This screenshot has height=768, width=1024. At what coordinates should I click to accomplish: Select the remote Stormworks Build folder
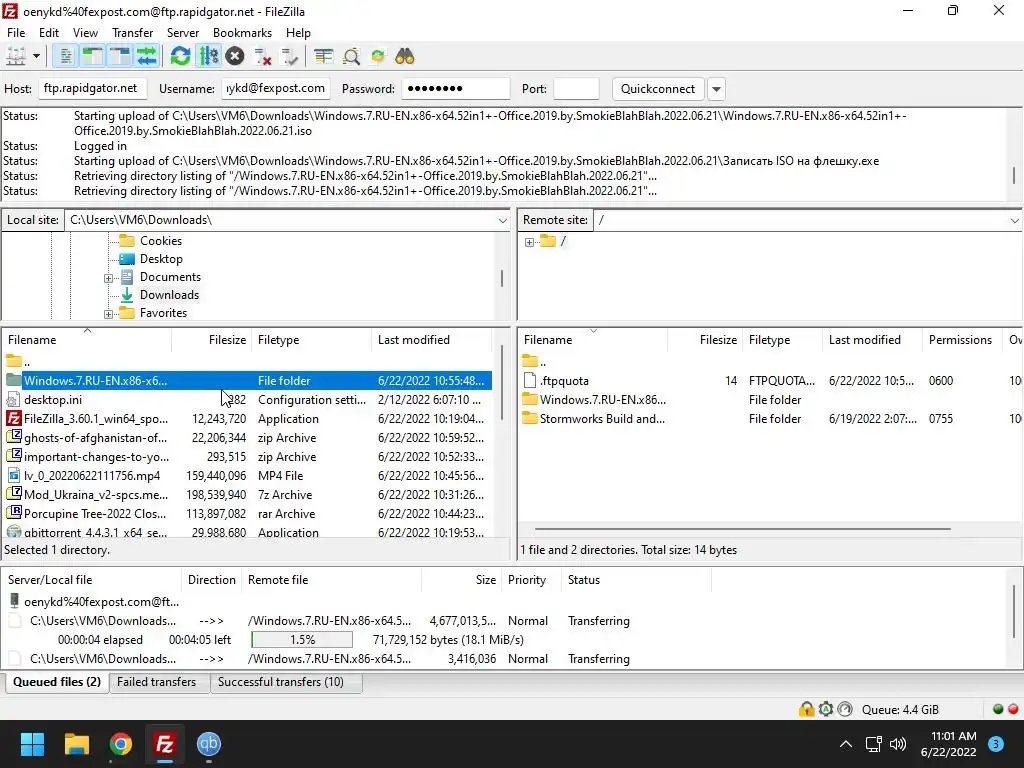771,419
